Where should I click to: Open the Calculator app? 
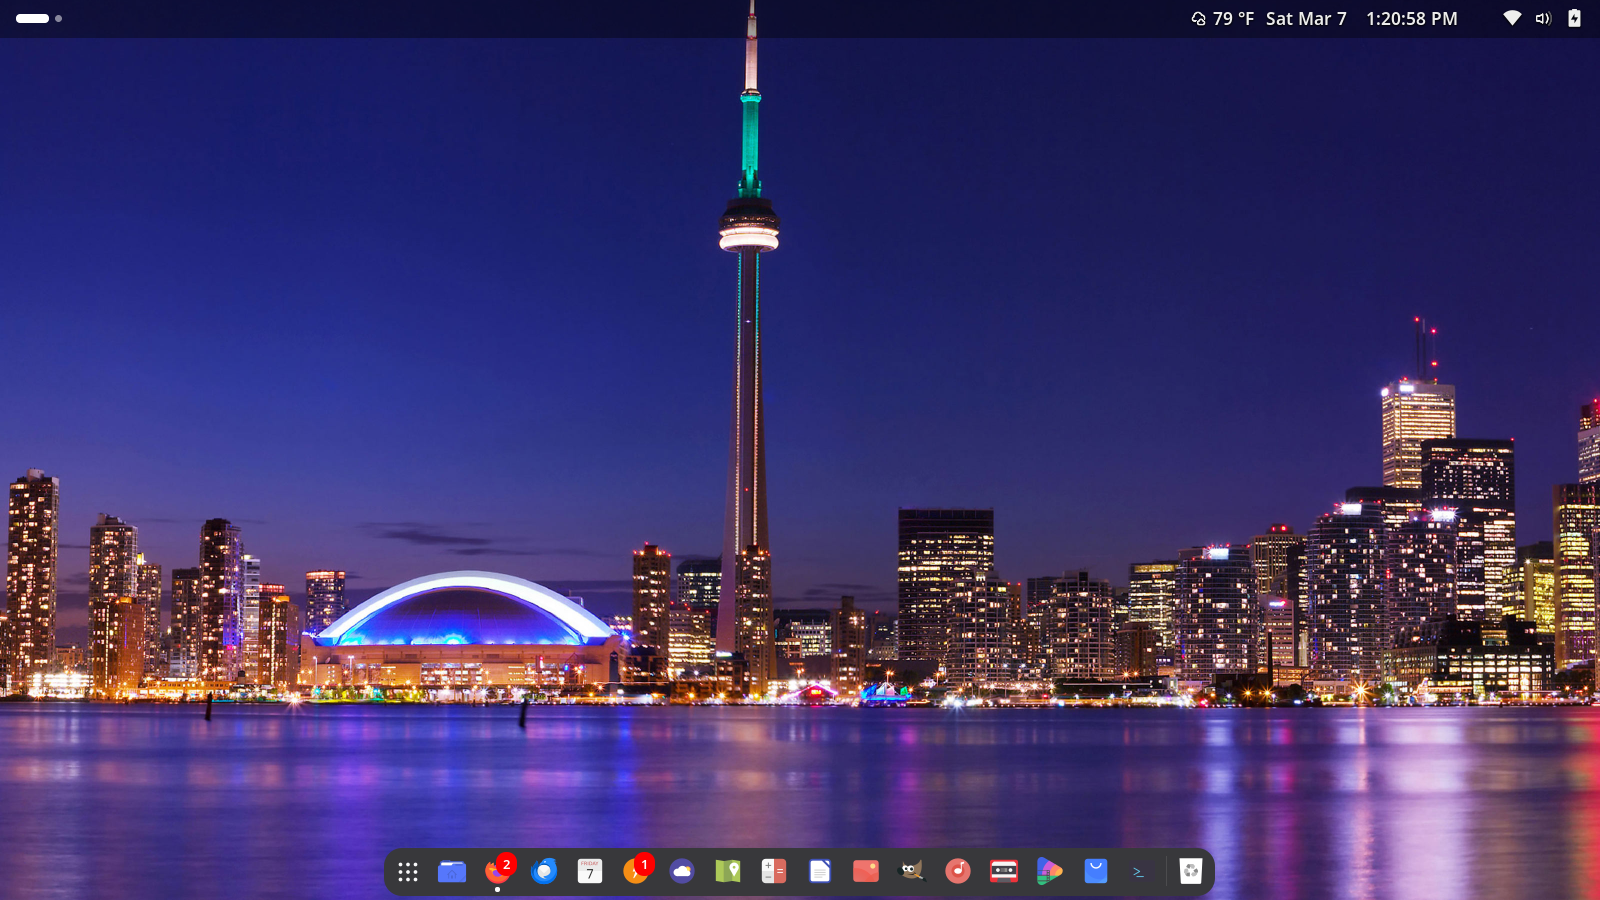pyautogui.click(x=774, y=872)
